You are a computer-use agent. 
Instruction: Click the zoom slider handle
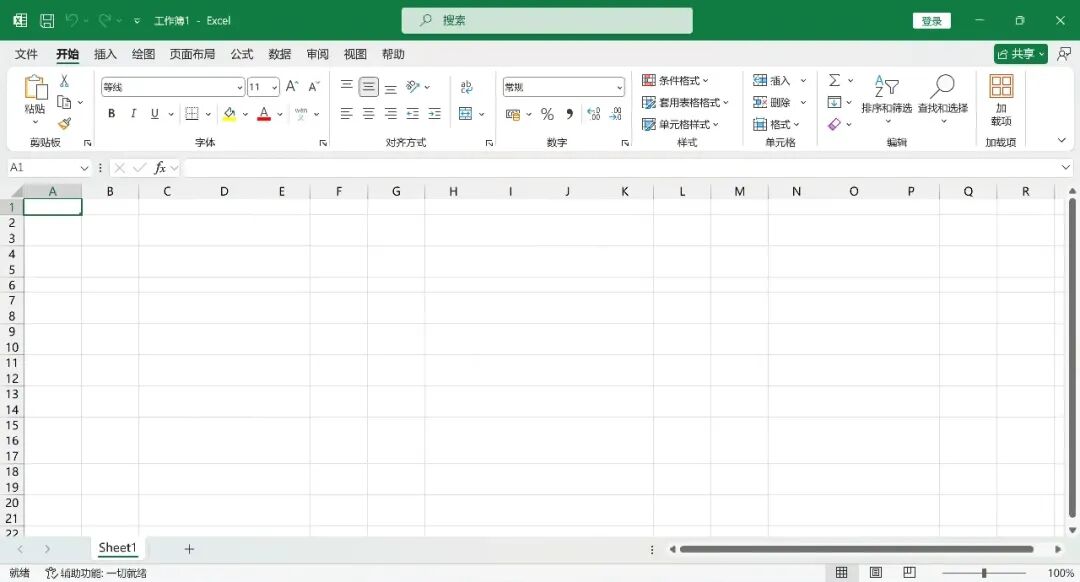(984, 573)
